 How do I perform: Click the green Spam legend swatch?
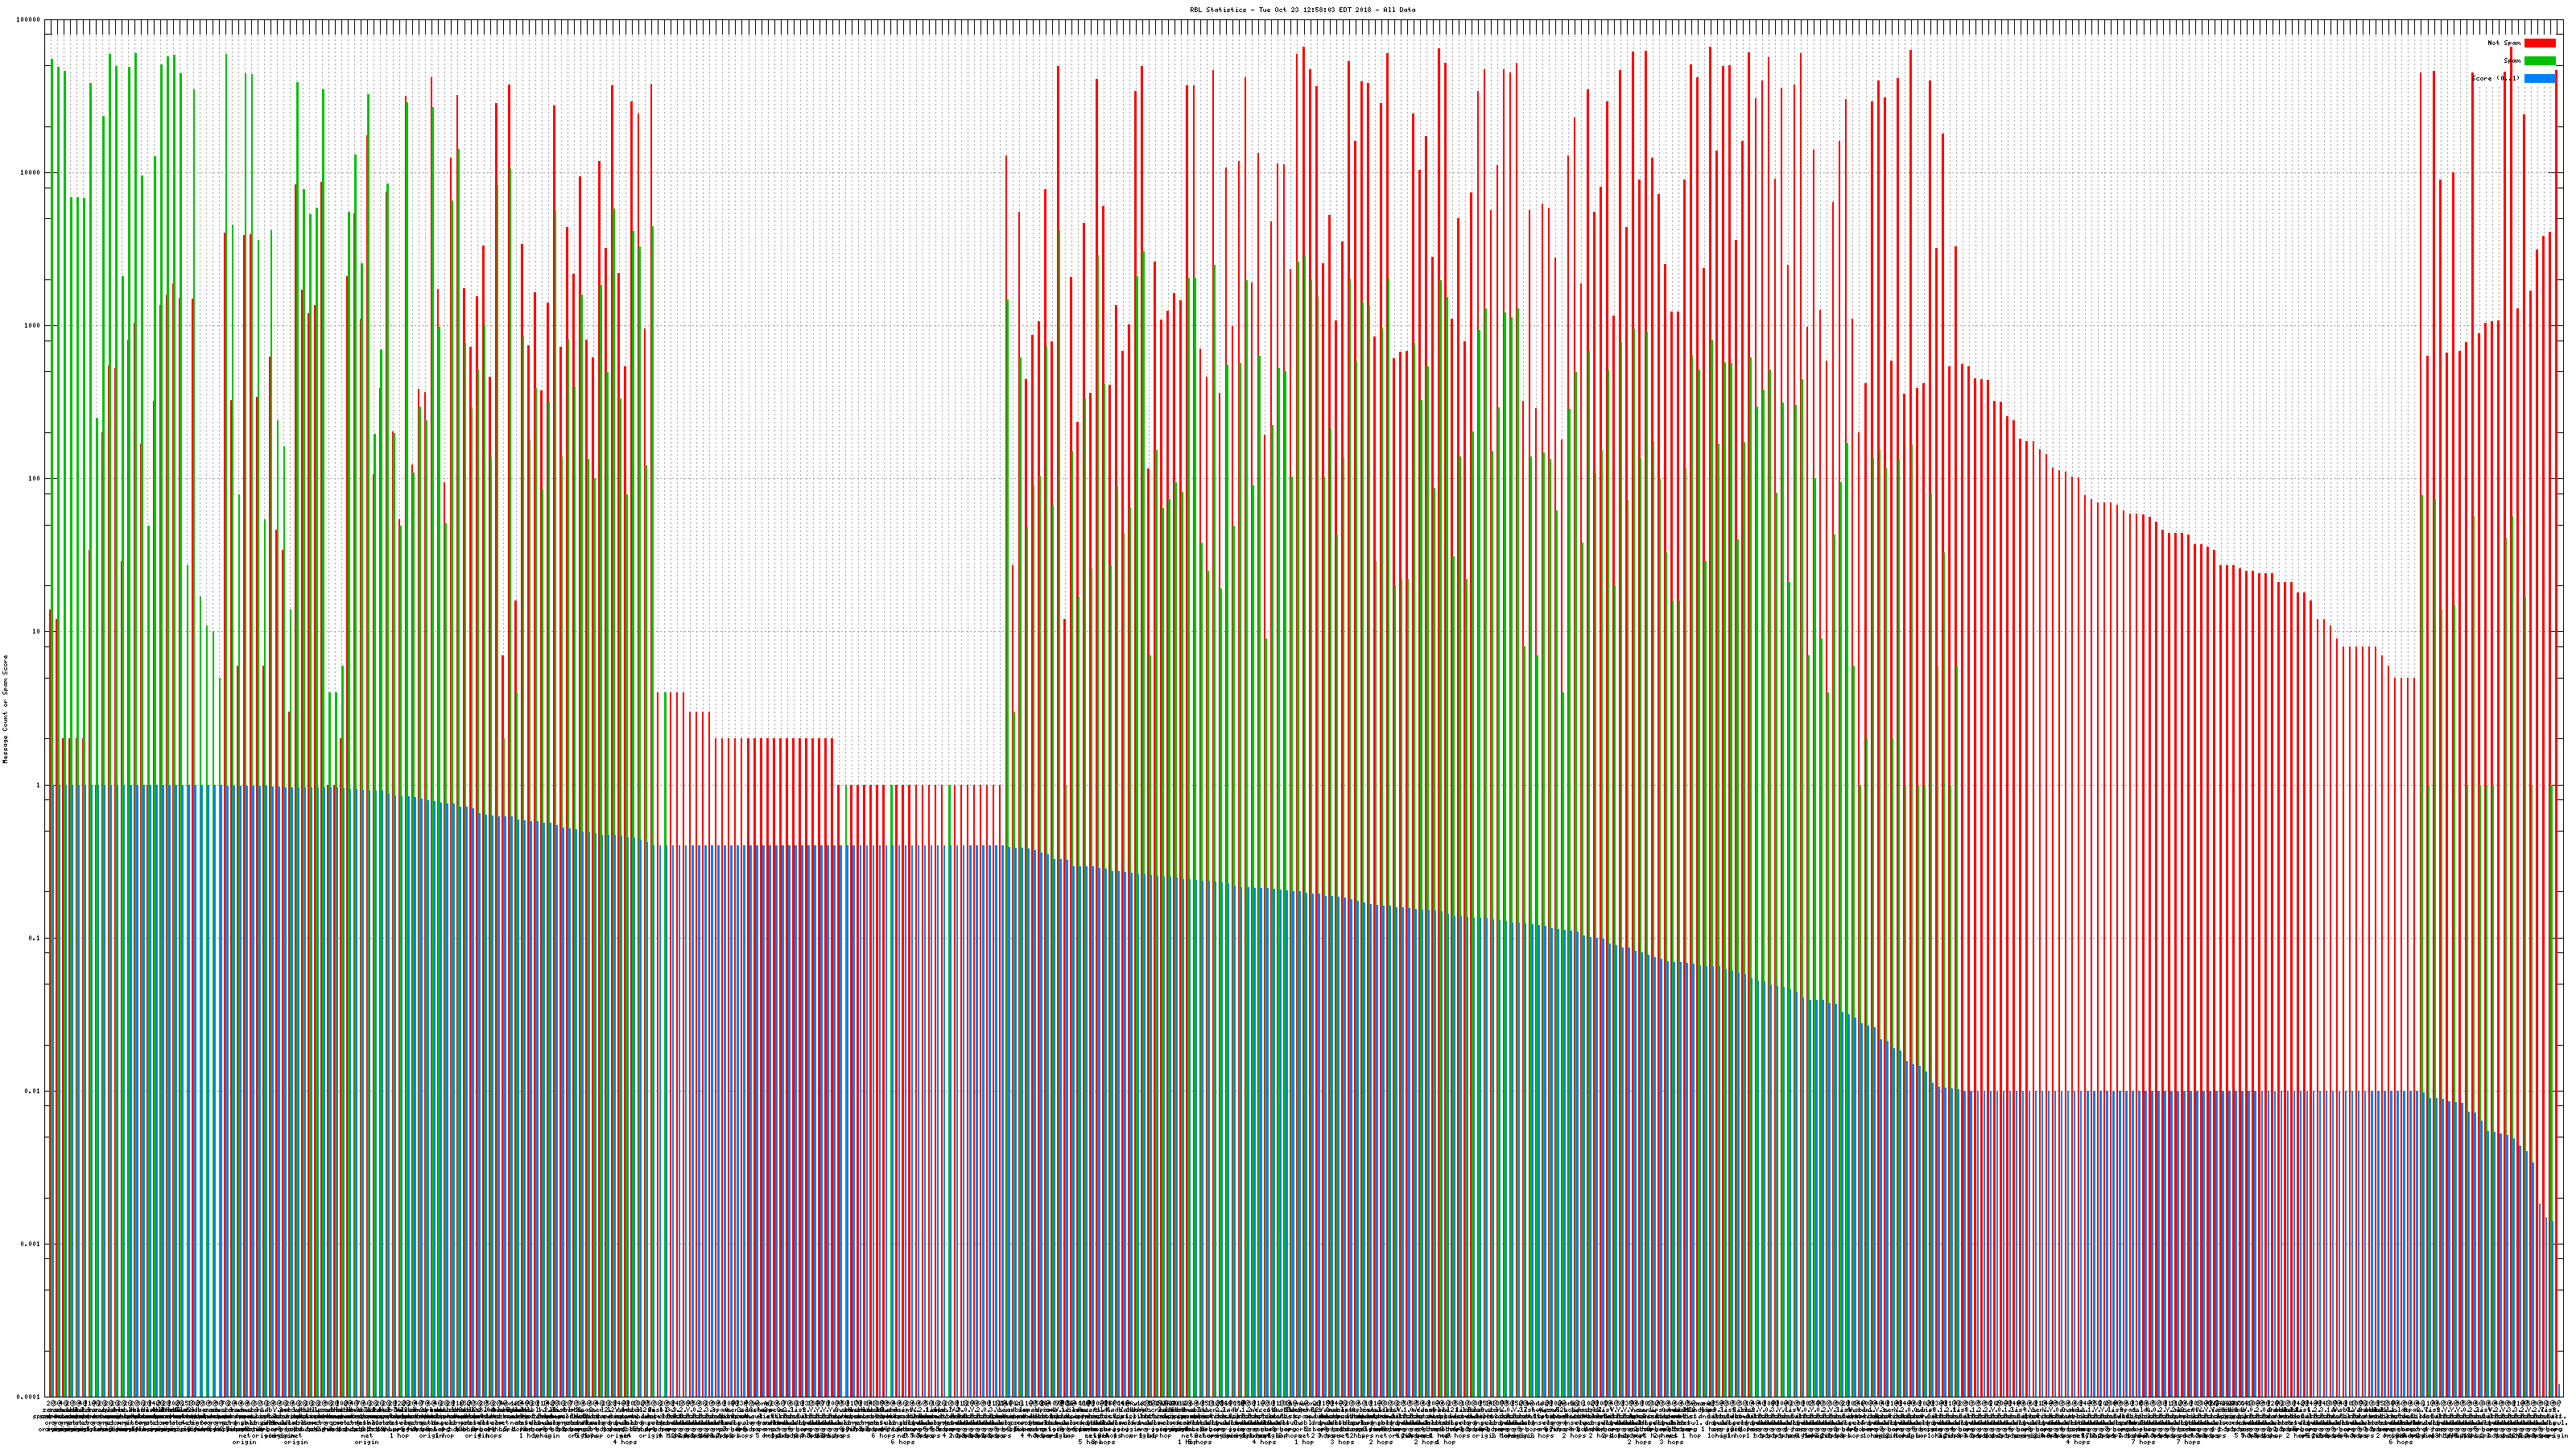[x=2539, y=61]
